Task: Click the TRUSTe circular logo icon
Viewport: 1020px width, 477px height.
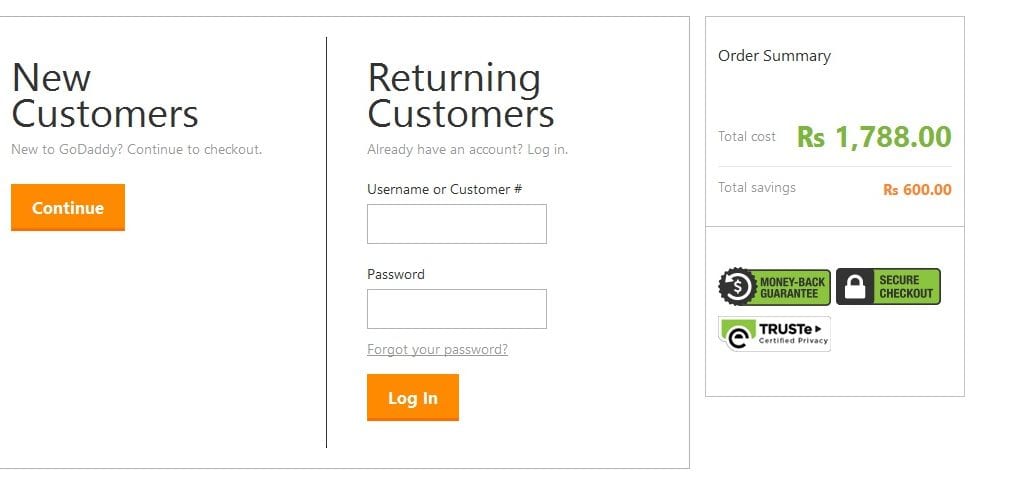Action: coord(739,334)
